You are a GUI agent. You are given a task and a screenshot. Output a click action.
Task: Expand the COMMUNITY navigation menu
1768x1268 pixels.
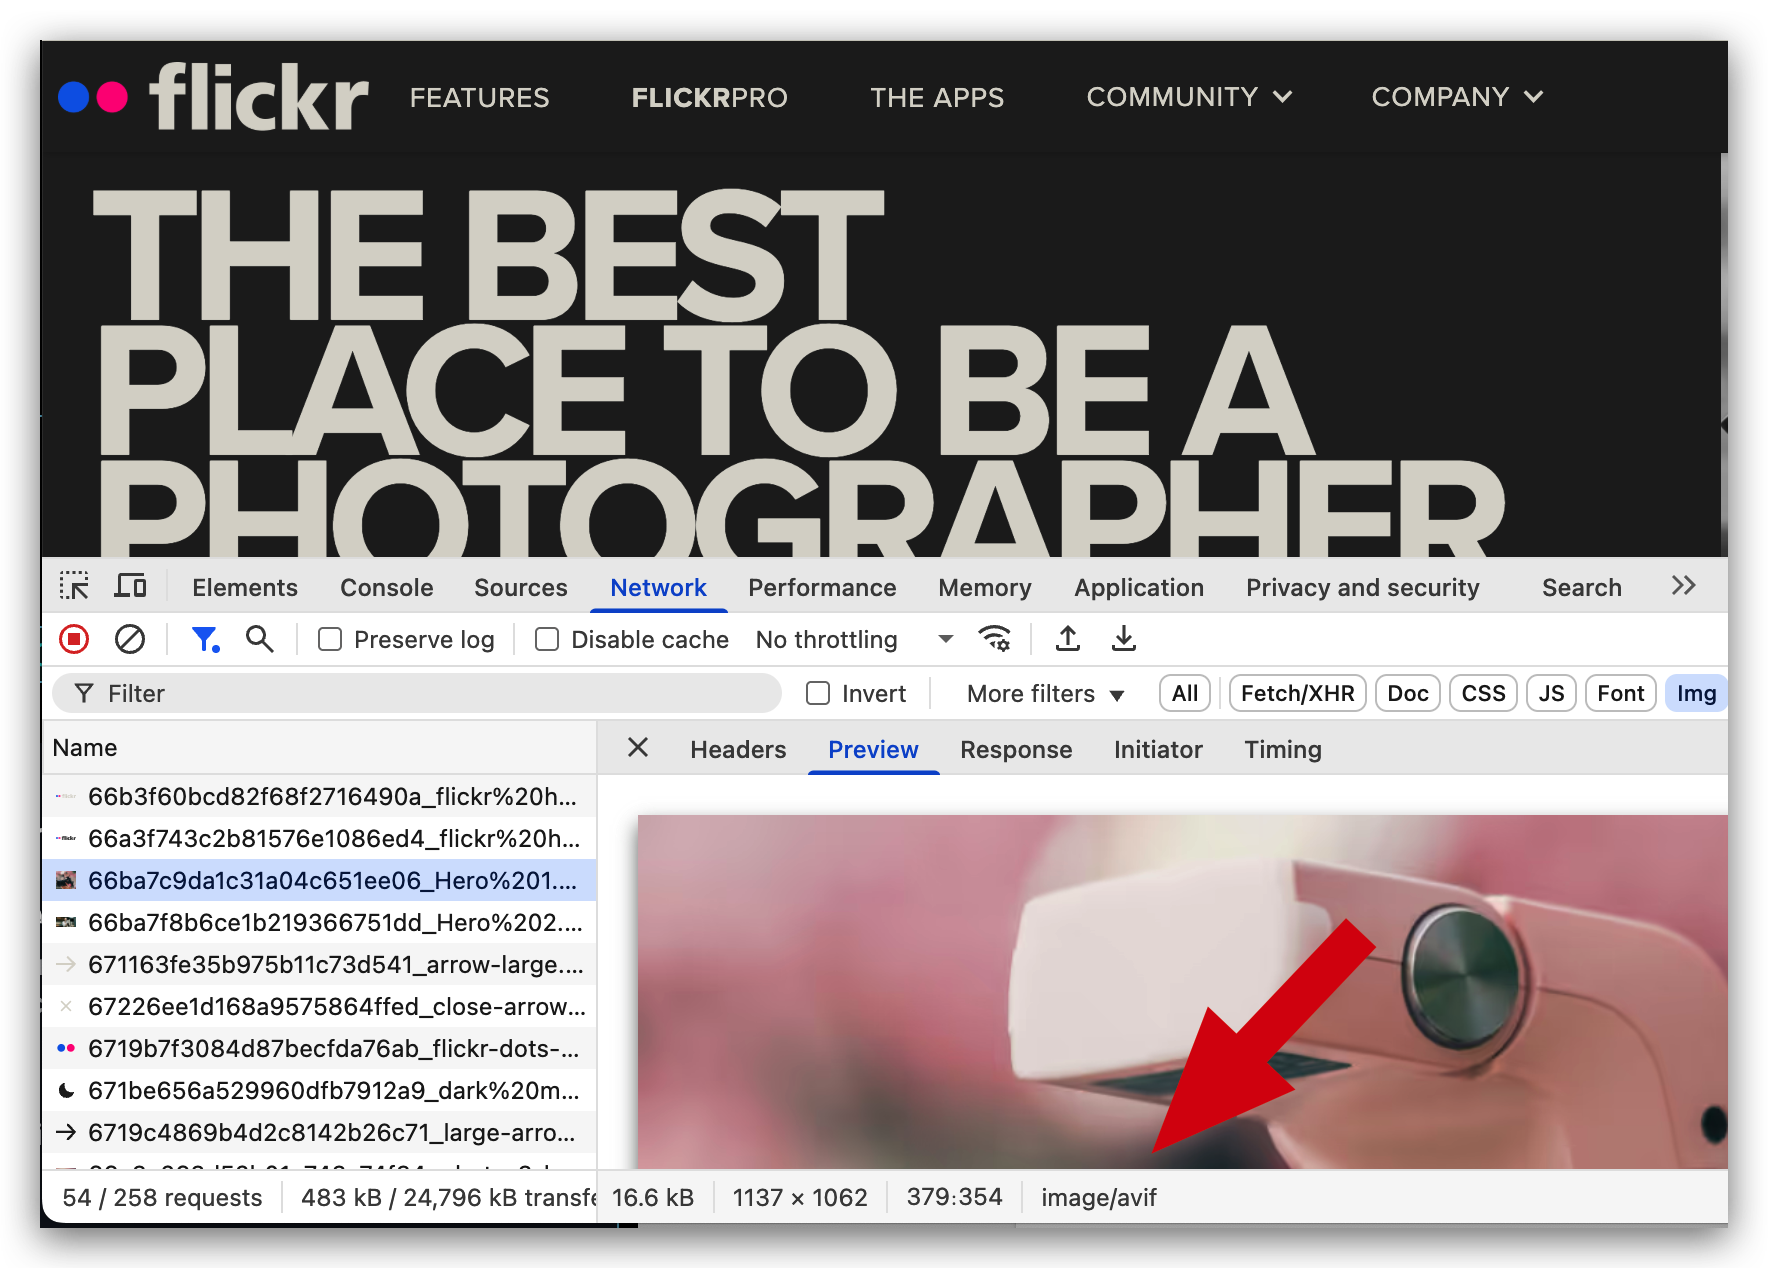pyautogui.click(x=1189, y=97)
